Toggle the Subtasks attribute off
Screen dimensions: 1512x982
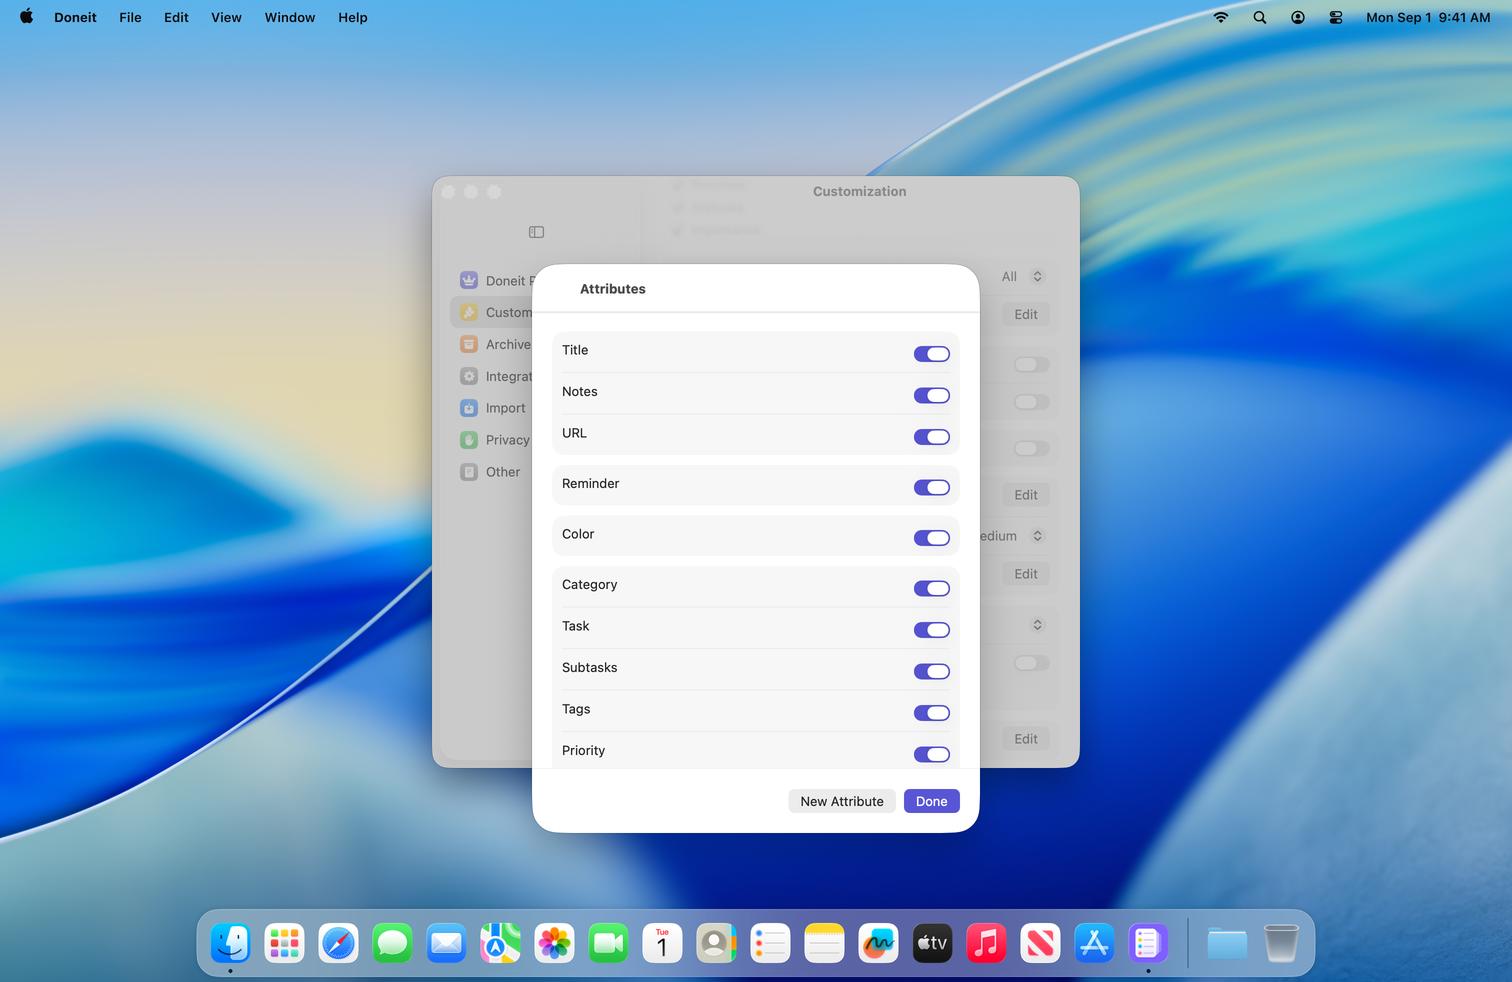pyautogui.click(x=931, y=672)
